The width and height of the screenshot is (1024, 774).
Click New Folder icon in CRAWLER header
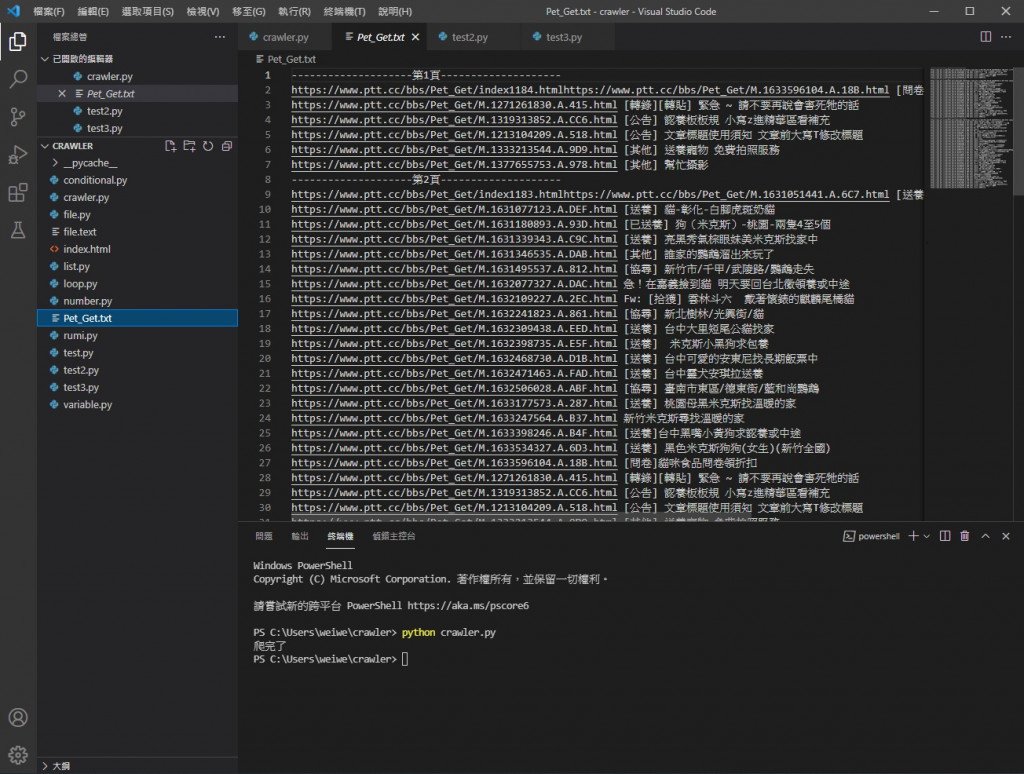coord(189,146)
